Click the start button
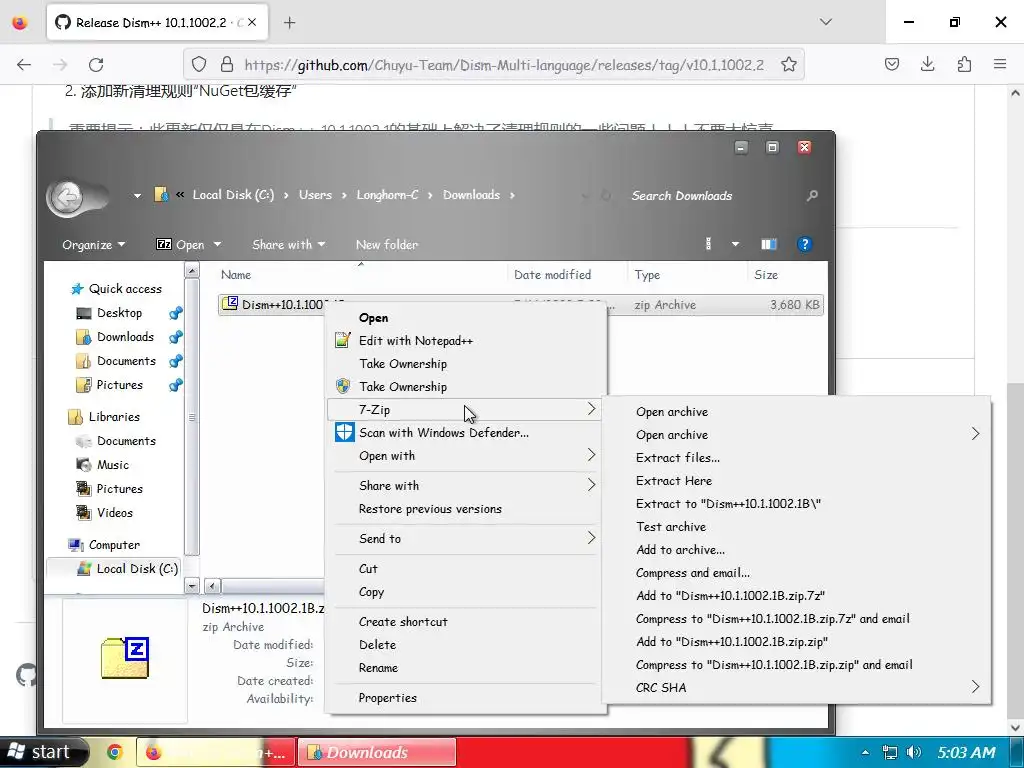Viewport: 1024px width, 768px height. (x=43, y=752)
